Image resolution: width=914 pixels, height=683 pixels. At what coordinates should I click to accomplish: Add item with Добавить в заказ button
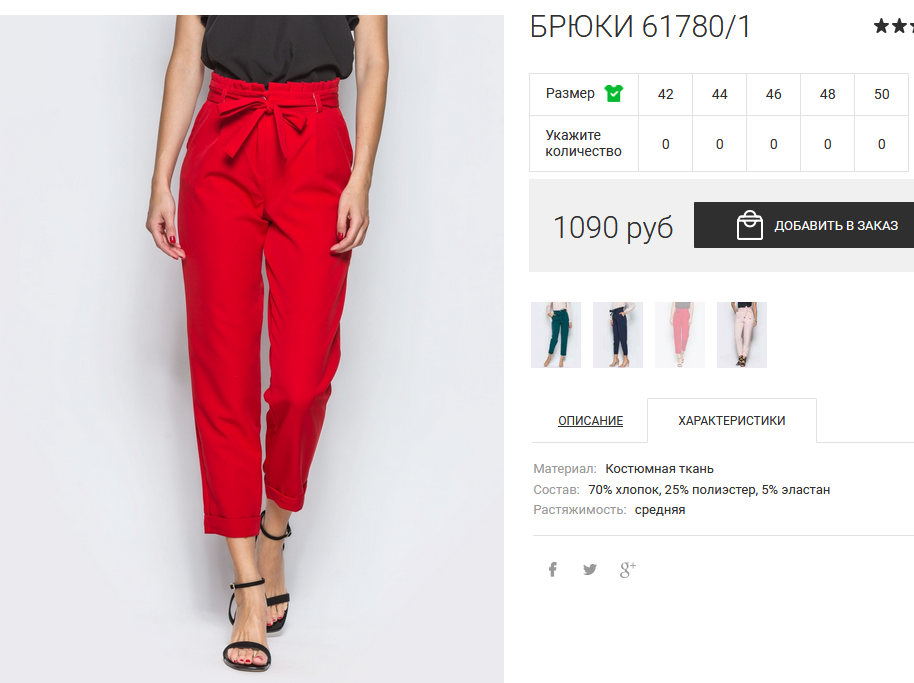pos(804,225)
